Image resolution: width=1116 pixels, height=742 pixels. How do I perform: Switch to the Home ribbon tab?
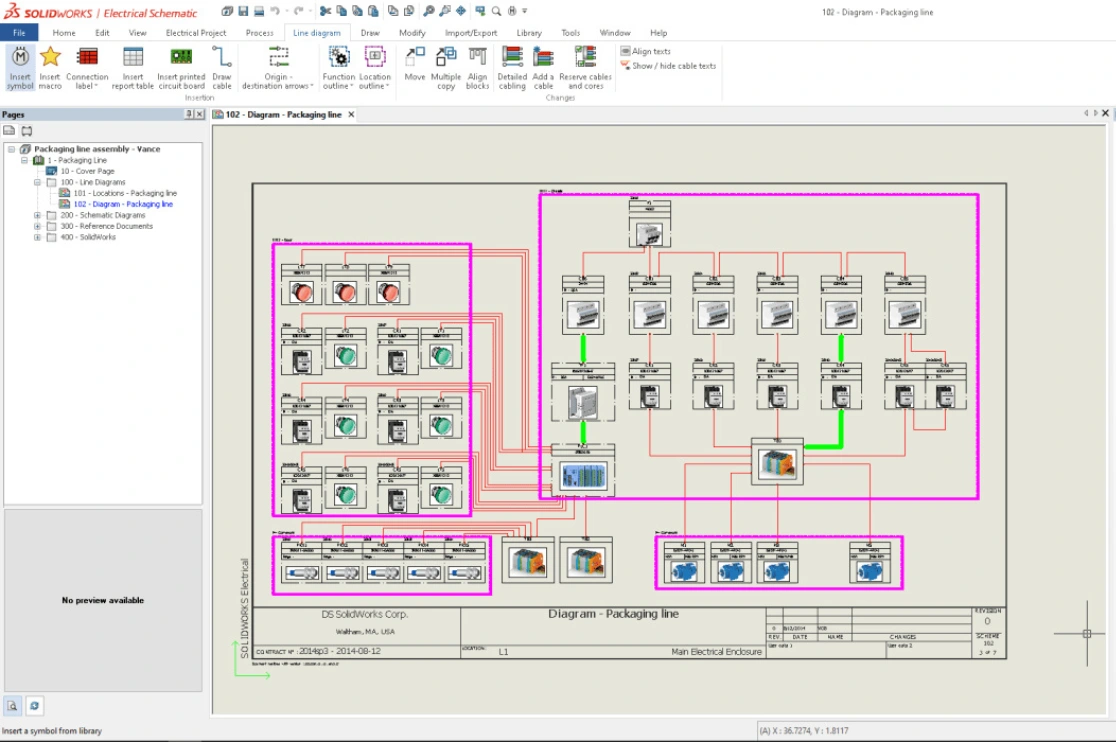tap(63, 33)
